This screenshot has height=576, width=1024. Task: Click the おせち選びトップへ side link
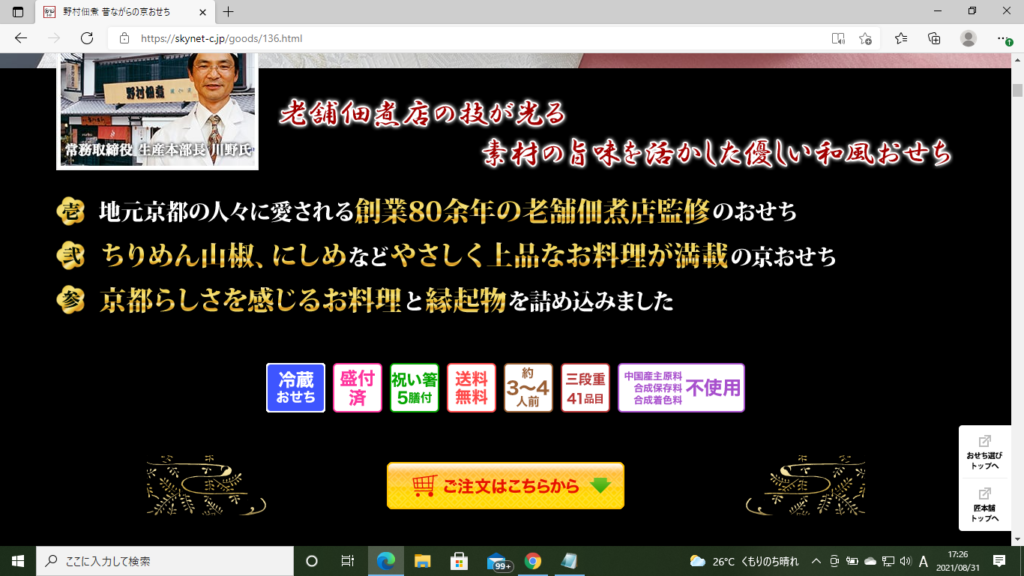(x=984, y=453)
